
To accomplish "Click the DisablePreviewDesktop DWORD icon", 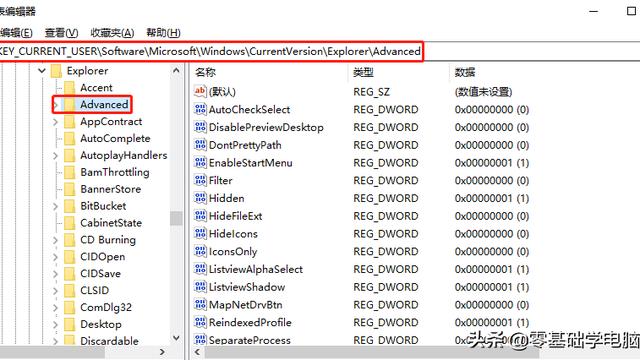I will coord(200,127).
